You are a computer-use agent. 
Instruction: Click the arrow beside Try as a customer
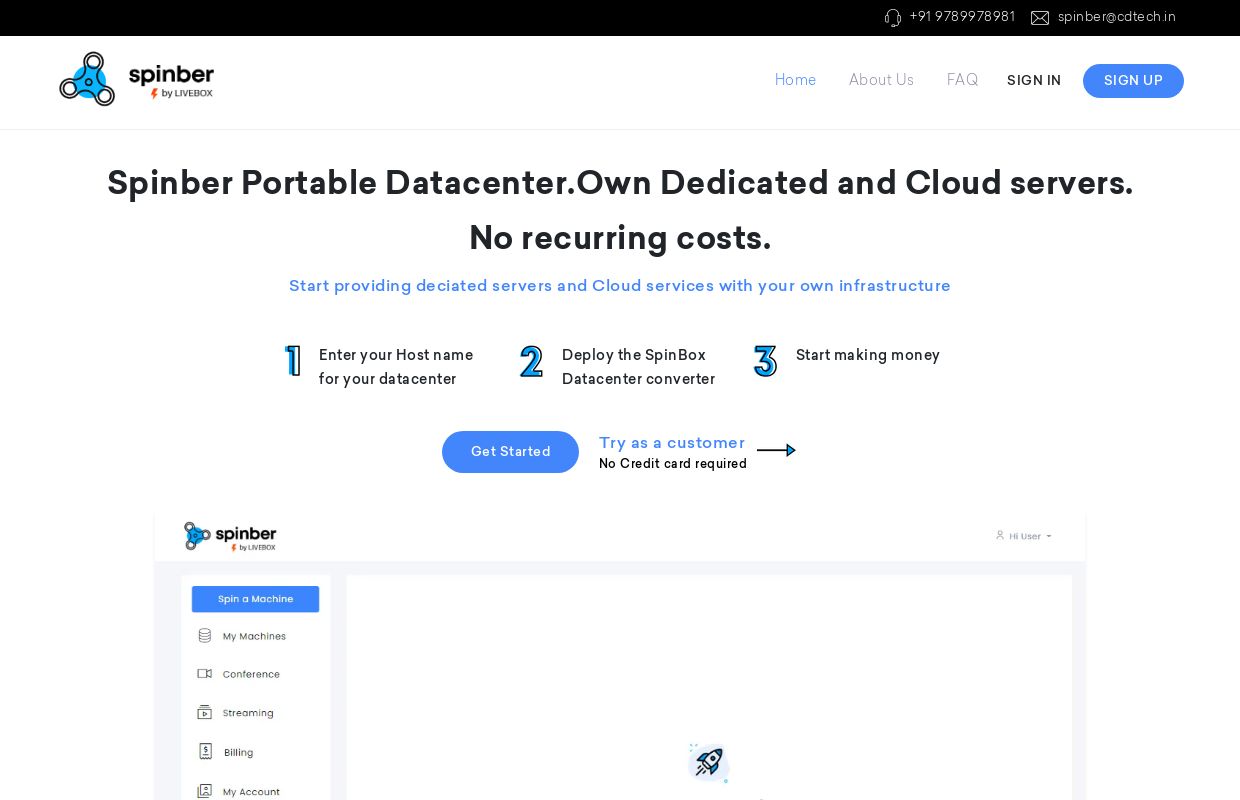(x=776, y=451)
